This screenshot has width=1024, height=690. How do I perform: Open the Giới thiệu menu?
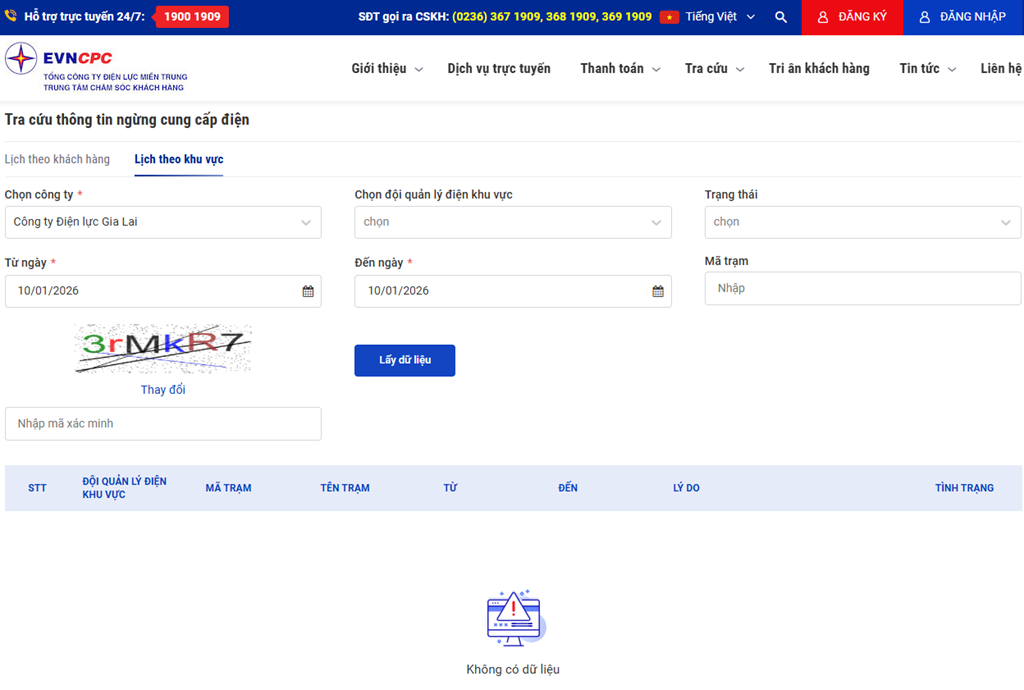[x=387, y=69]
